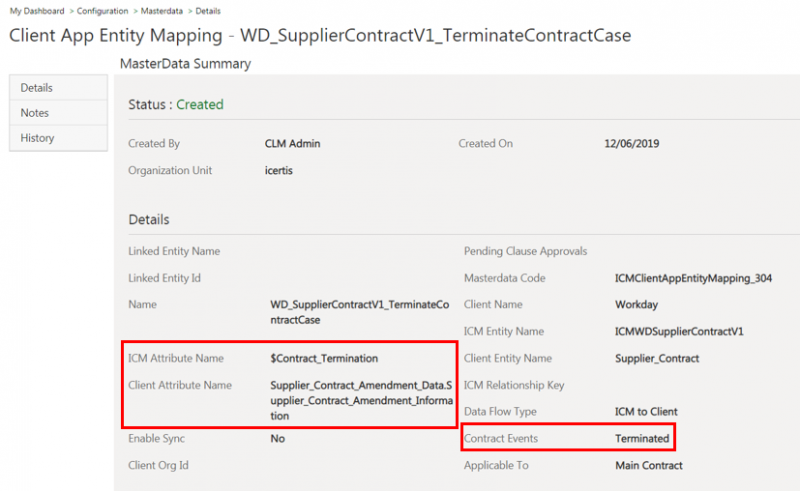Click the green Created status text
Screen dimensions: 800x491
[x=200, y=104]
